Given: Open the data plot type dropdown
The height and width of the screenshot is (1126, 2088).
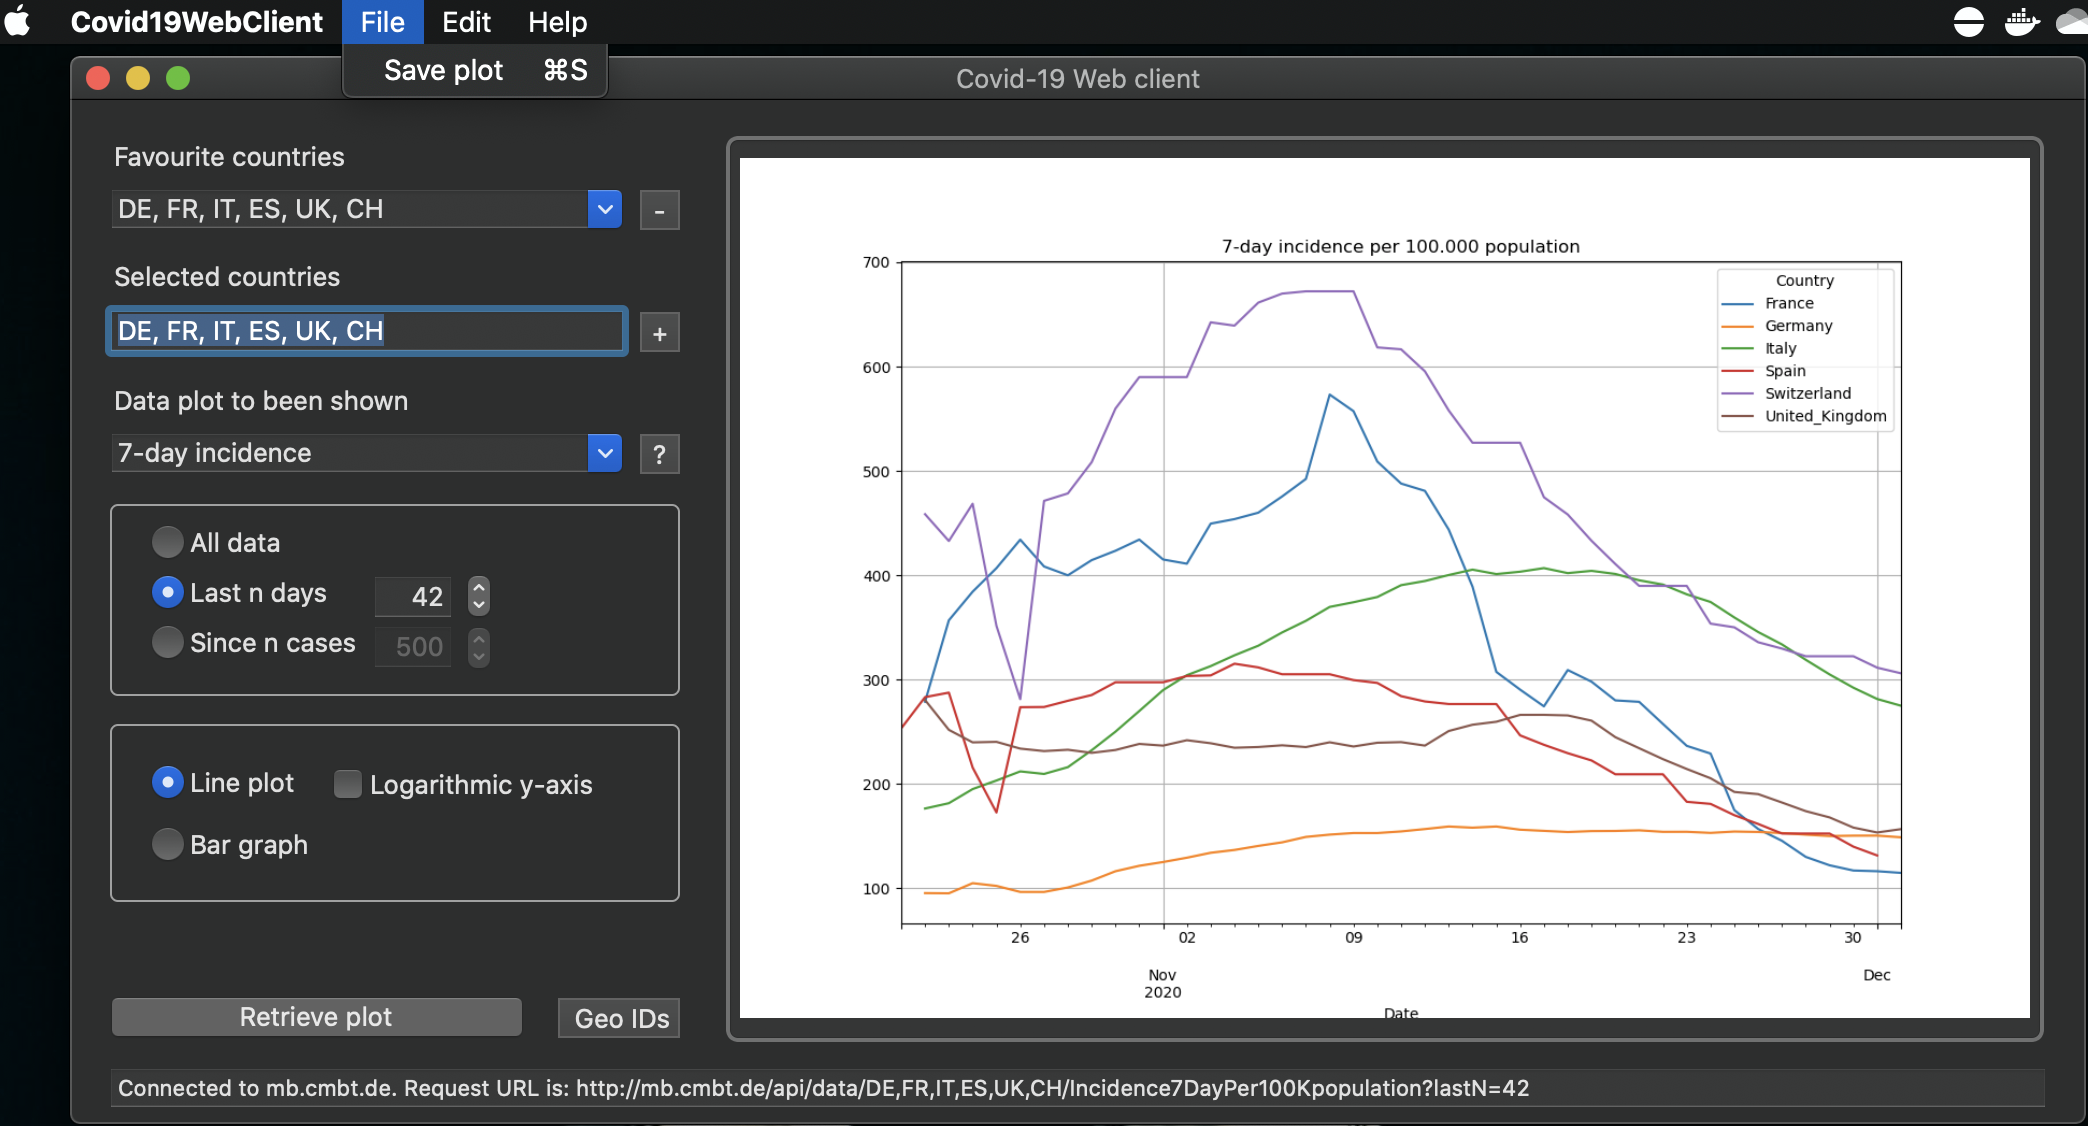Looking at the screenshot, I should pos(604,453).
